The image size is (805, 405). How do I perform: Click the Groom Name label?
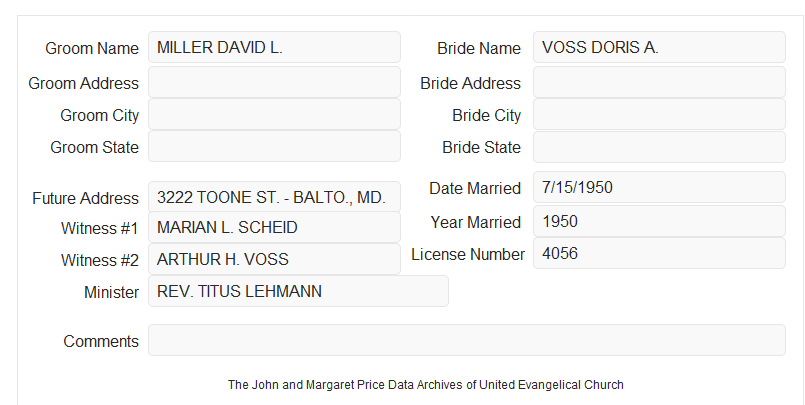point(92,48)
